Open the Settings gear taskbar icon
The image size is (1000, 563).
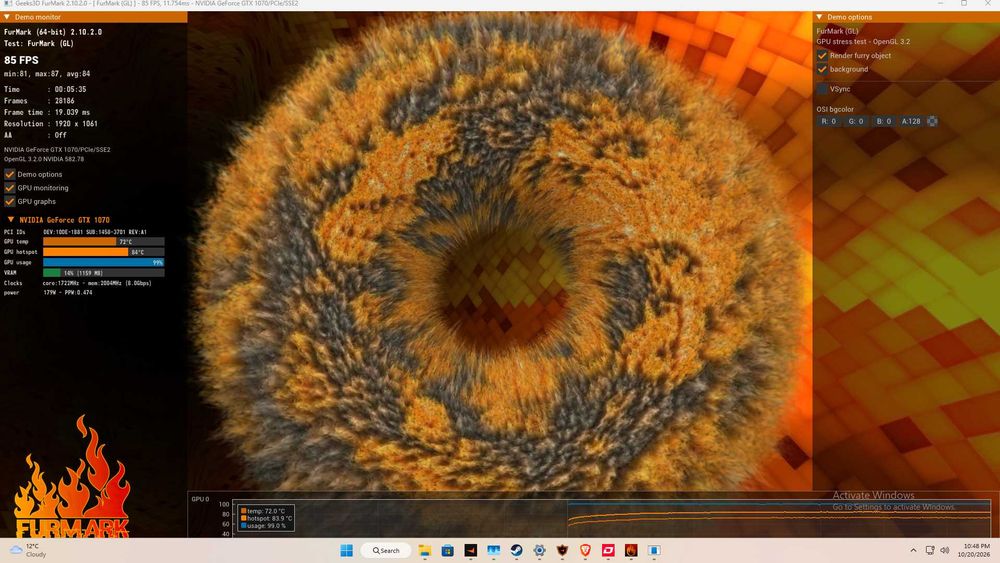[540, 550]
